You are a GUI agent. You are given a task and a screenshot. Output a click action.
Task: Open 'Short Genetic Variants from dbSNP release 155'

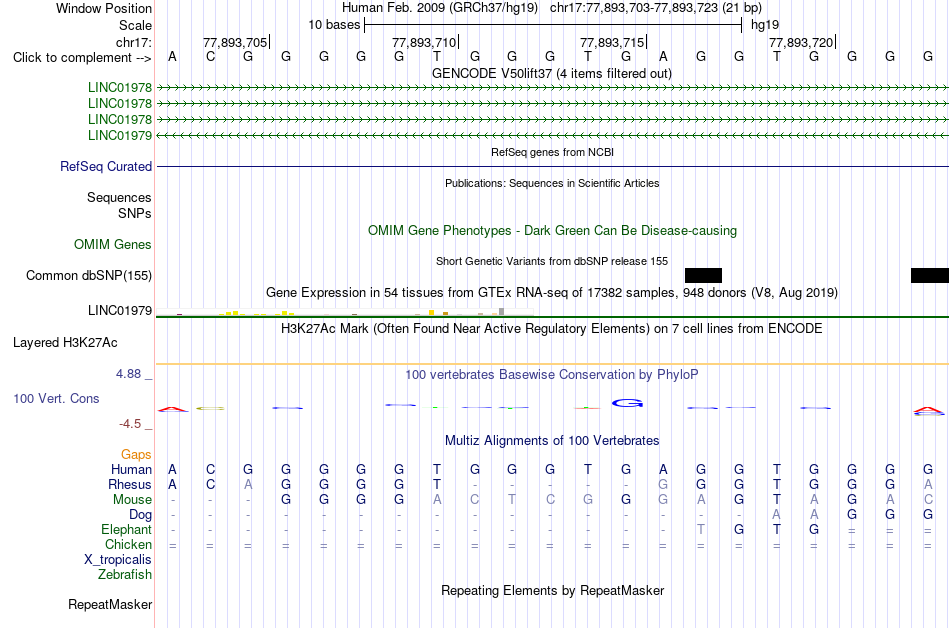pos(552,261)
